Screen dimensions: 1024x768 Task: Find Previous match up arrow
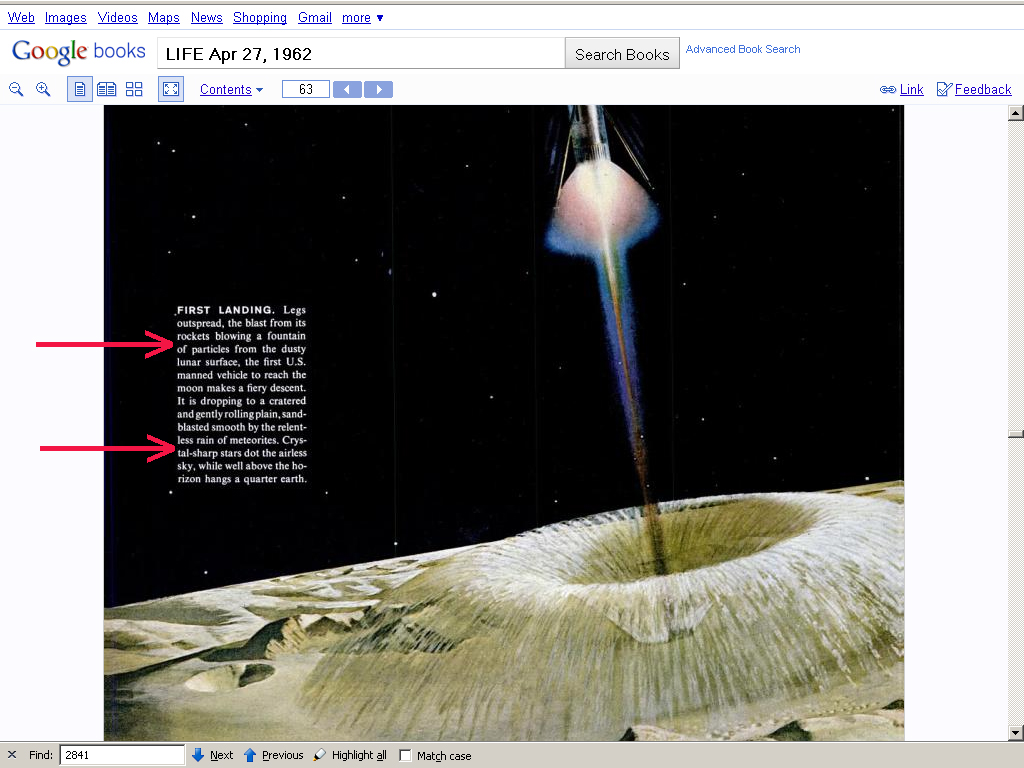coord(249,755)
